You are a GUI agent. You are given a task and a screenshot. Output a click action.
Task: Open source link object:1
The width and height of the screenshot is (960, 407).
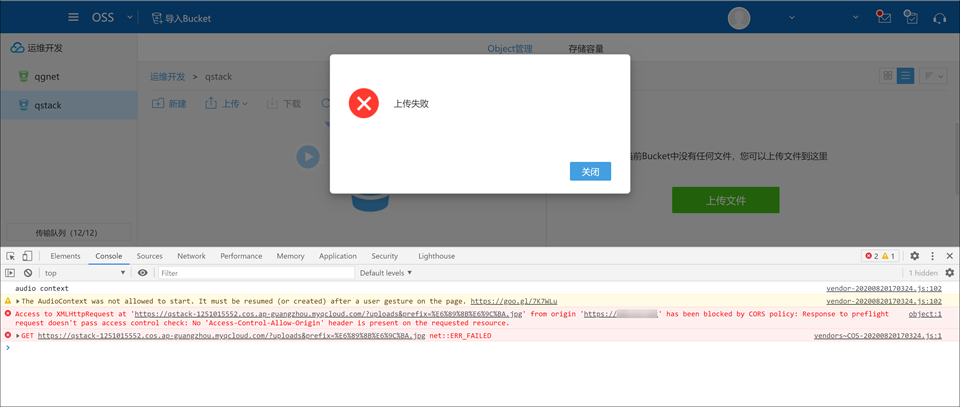click(x=925, y=314)
